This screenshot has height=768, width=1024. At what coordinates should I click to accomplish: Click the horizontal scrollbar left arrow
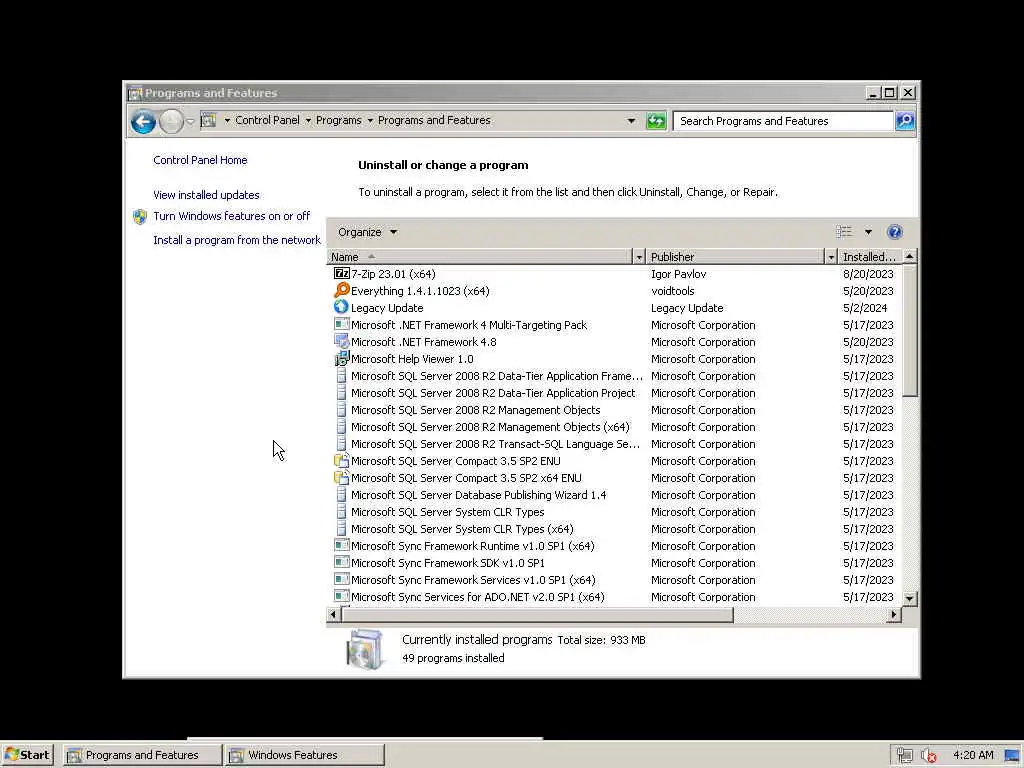tap(333, 615)
